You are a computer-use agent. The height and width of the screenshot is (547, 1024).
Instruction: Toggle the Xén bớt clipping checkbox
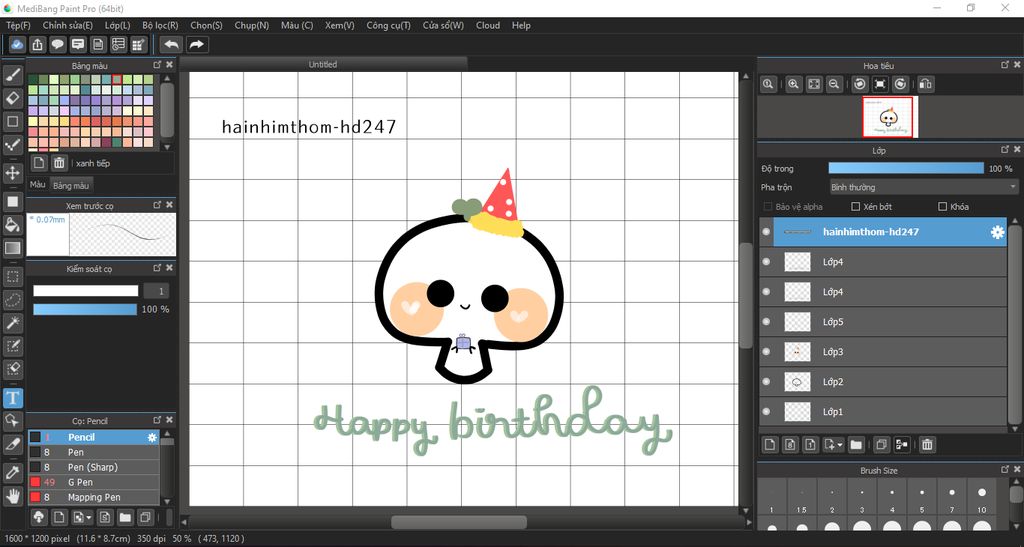click(856, 206)
